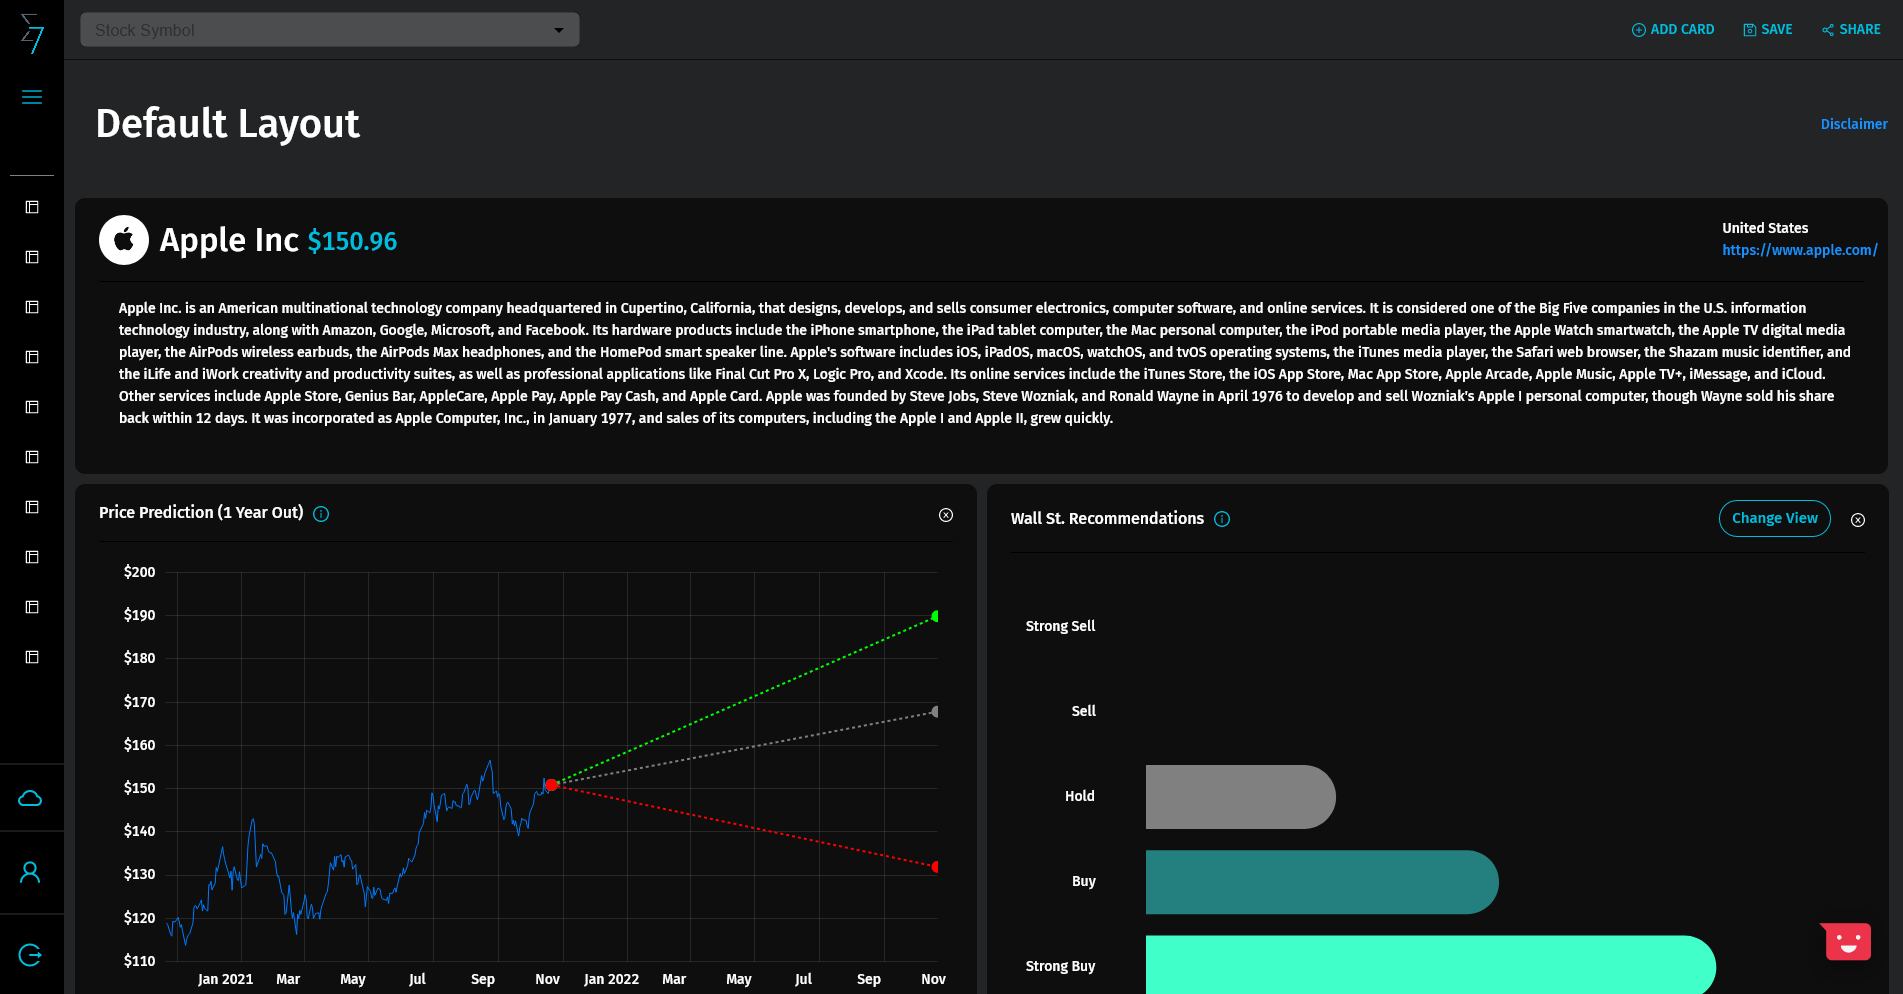The width and height of the screenshot is (1903, 994).
Task: Click the gray median prediction point
Action: click(x=935, y=712)
